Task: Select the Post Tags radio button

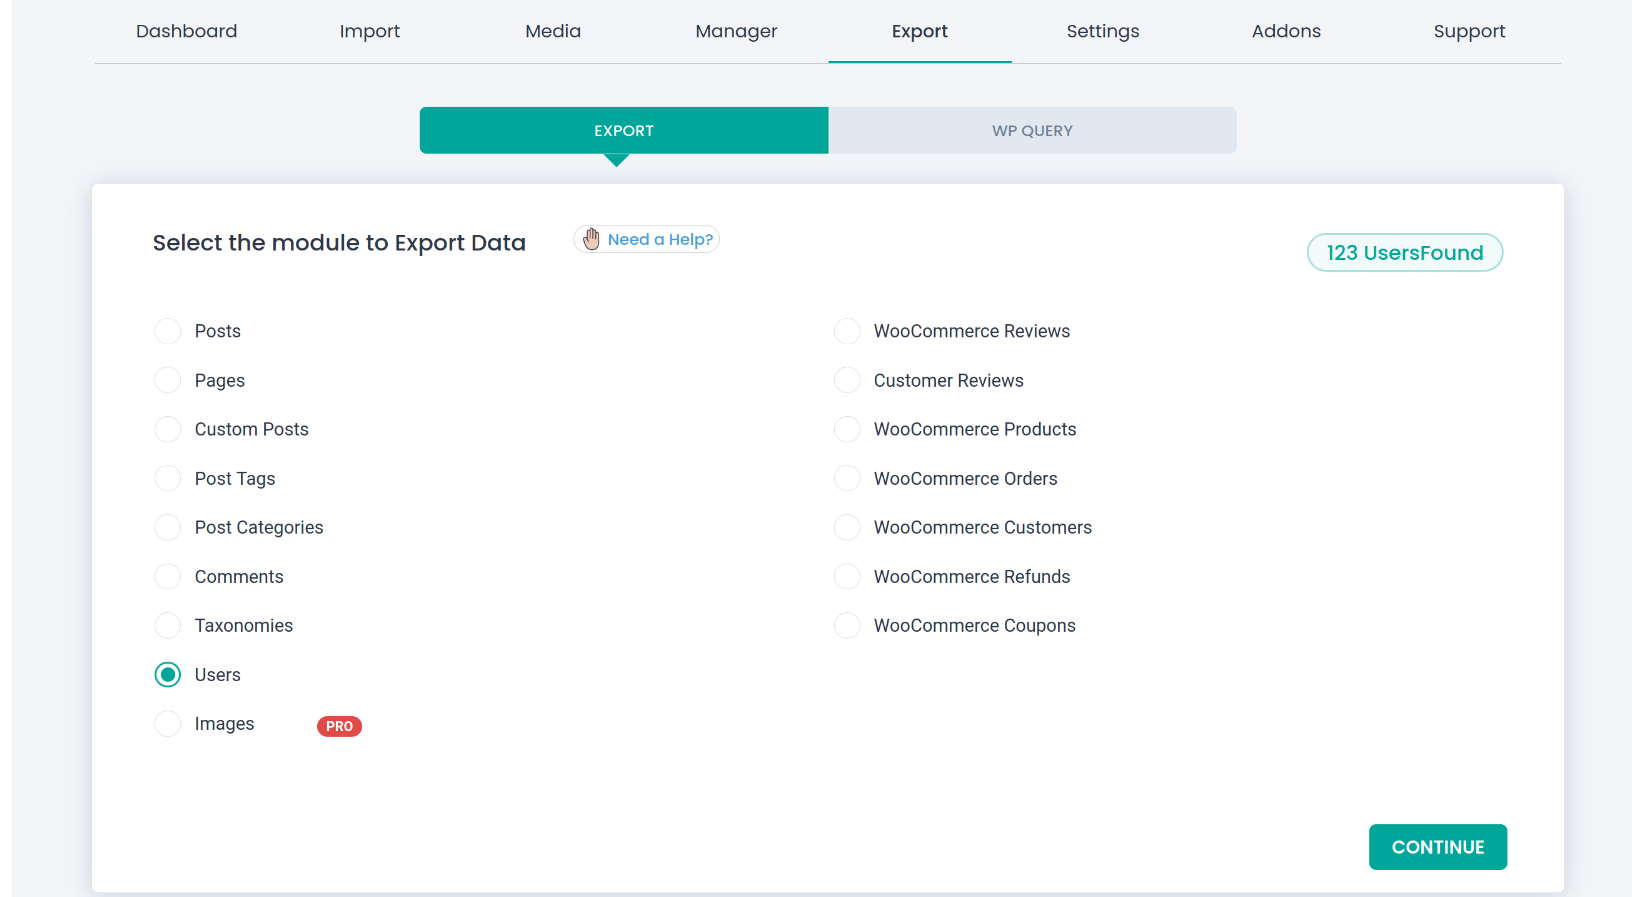Action: [x=168, y=478]
